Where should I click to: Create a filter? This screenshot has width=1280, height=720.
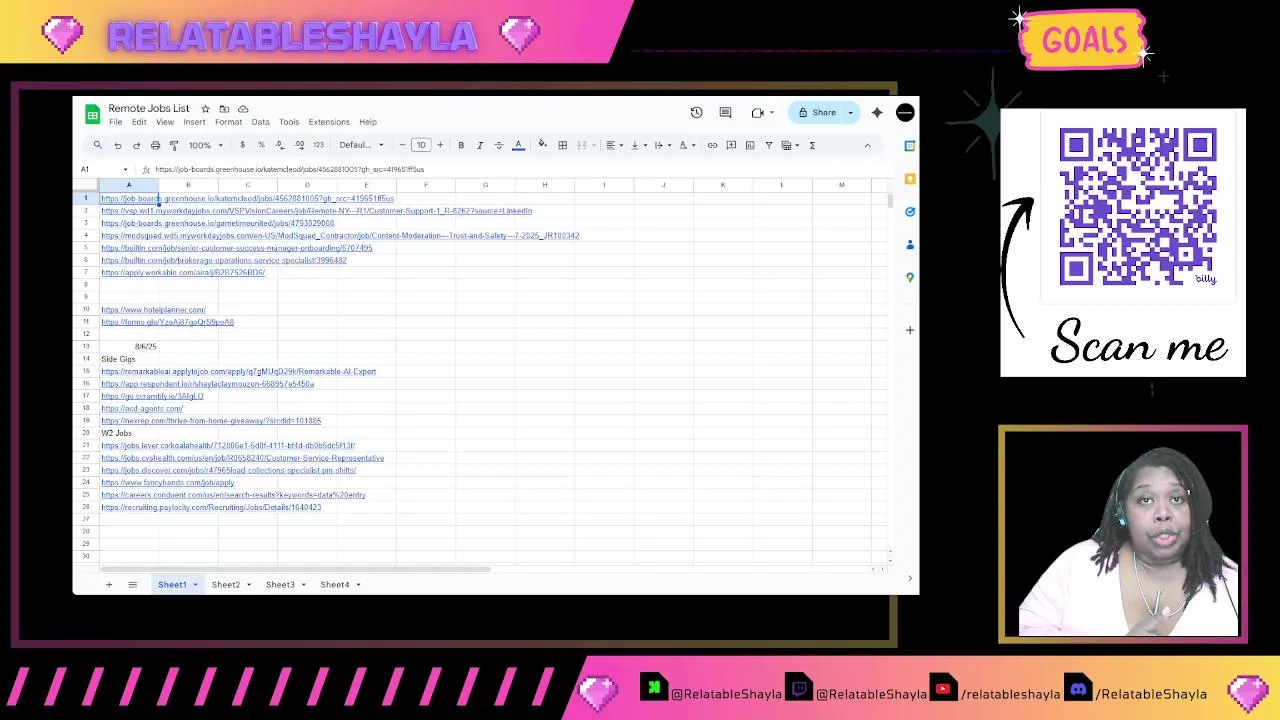click(x=768, y=145)
